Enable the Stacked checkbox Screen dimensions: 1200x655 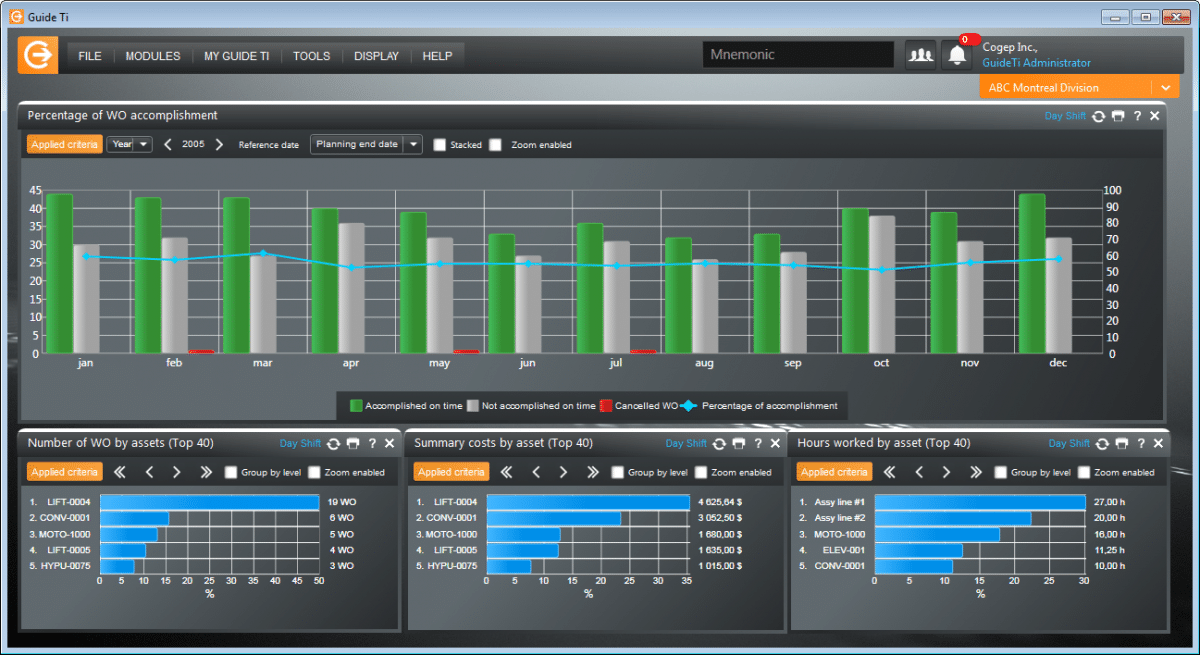(x=439, y=145)
